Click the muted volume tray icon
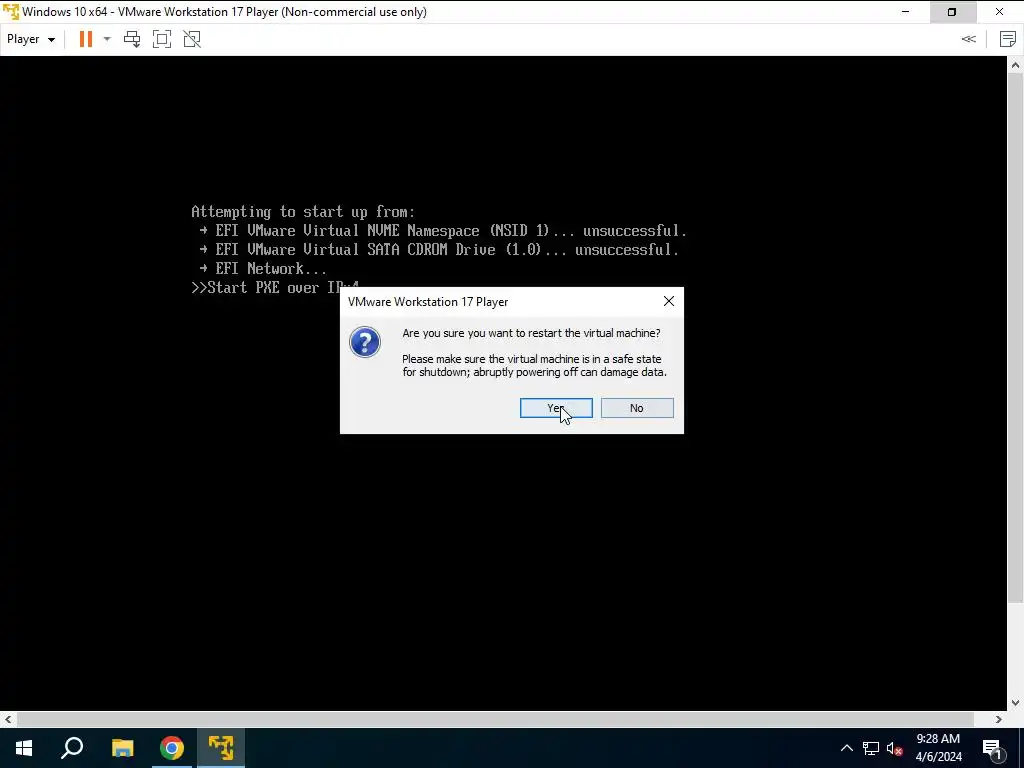This screenshot has width=1024, height=768. coord(894,748)
